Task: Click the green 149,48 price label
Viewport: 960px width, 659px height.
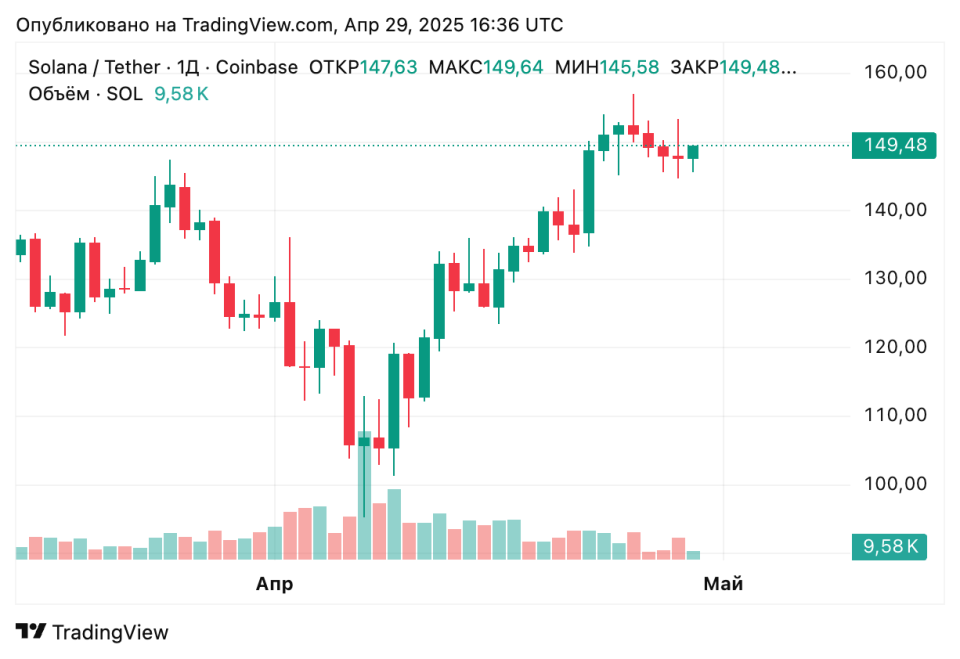Action: (894, 145)
